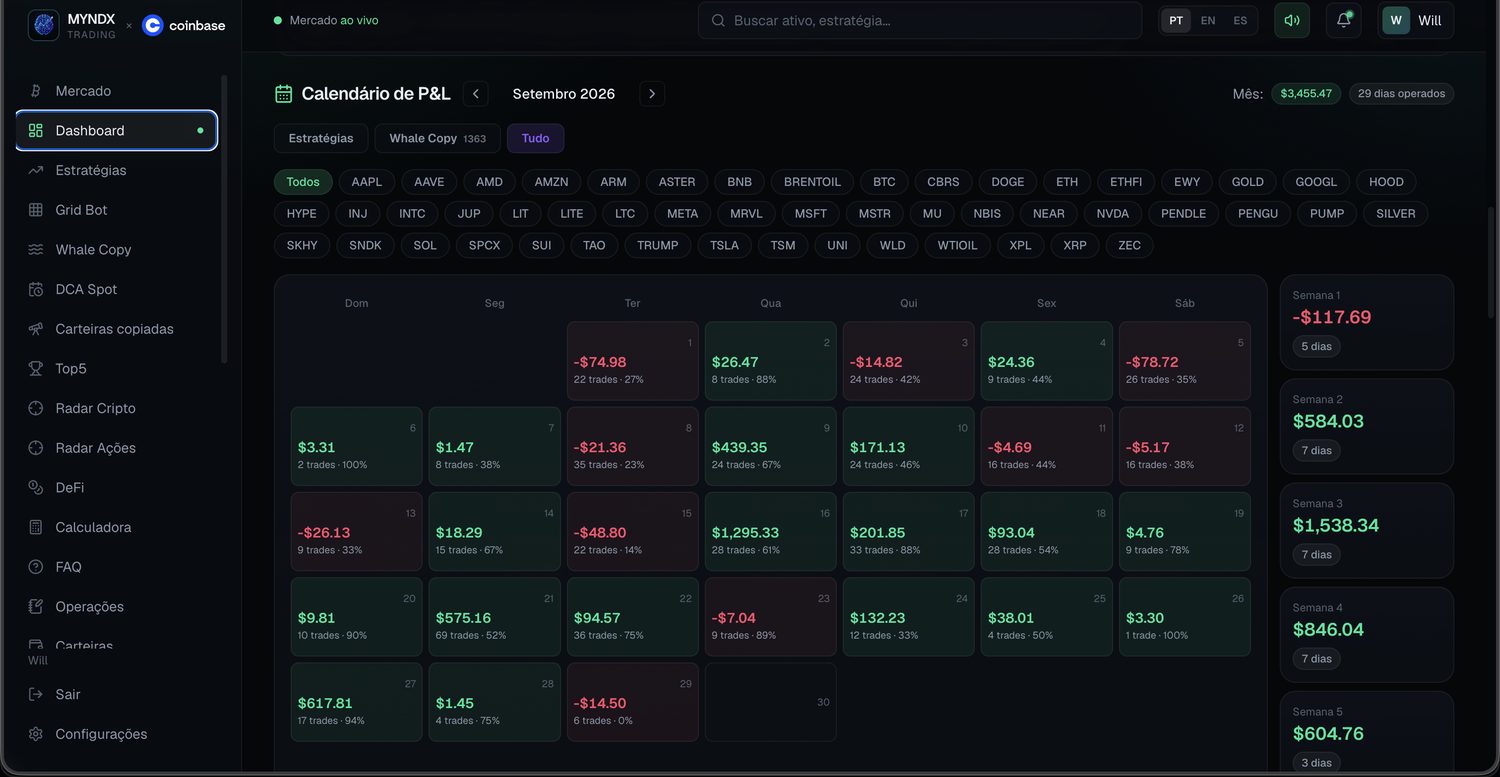Select the Todos asset filter
The height and width of the screenshot is (777, 1500).
pos(303,182)
